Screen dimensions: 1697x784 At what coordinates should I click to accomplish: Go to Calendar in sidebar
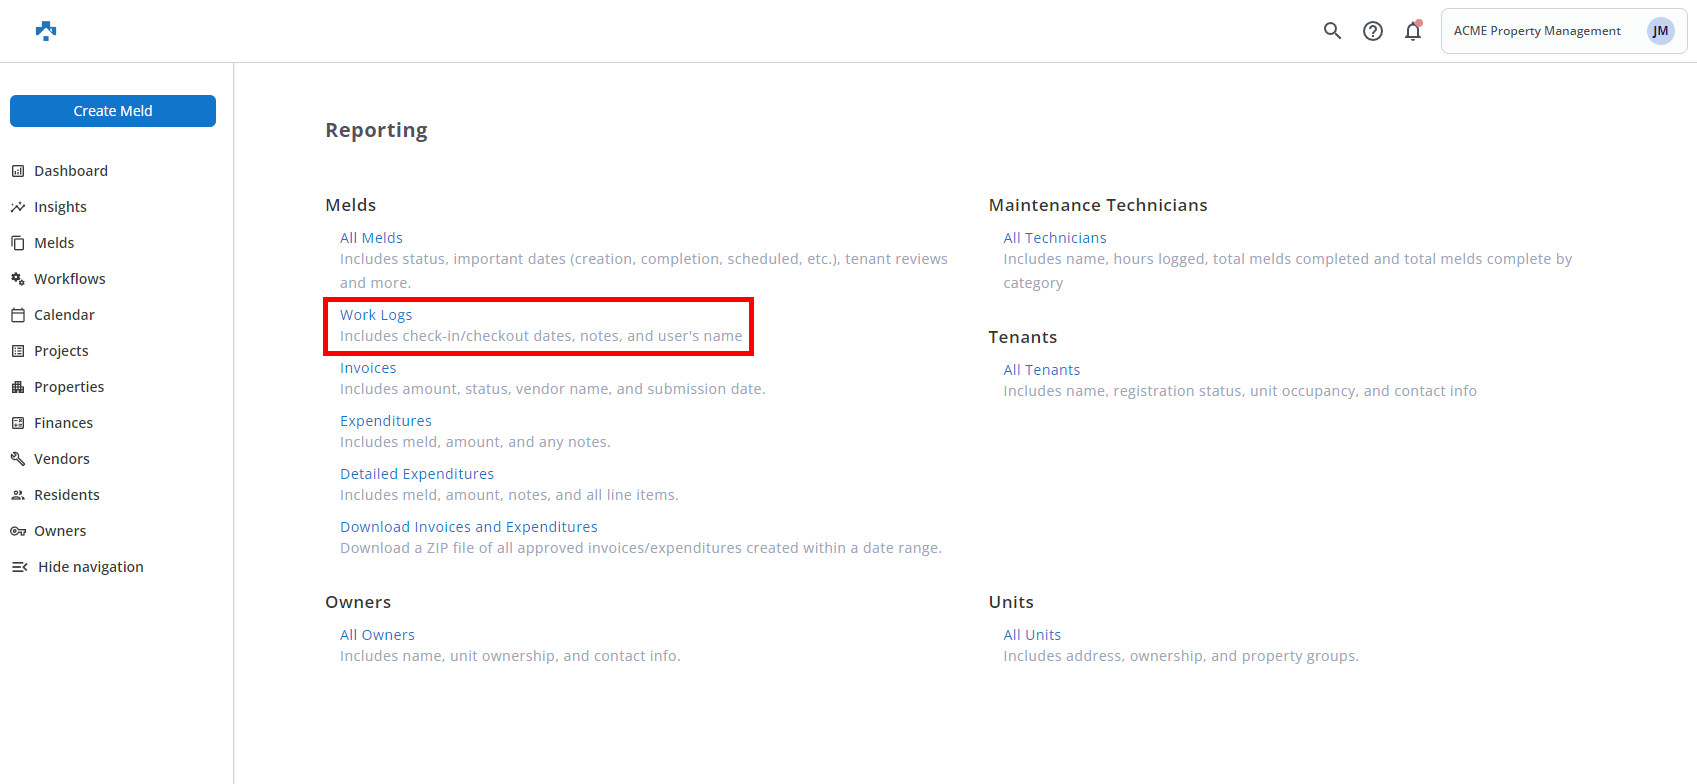[x=64, y=315]
